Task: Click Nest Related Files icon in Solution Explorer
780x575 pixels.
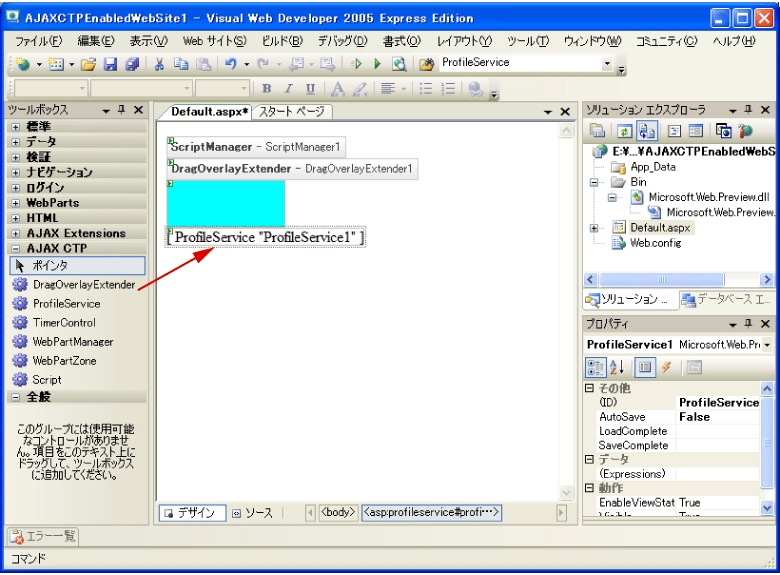Action: pyautogui.click(x=646, y=131)
